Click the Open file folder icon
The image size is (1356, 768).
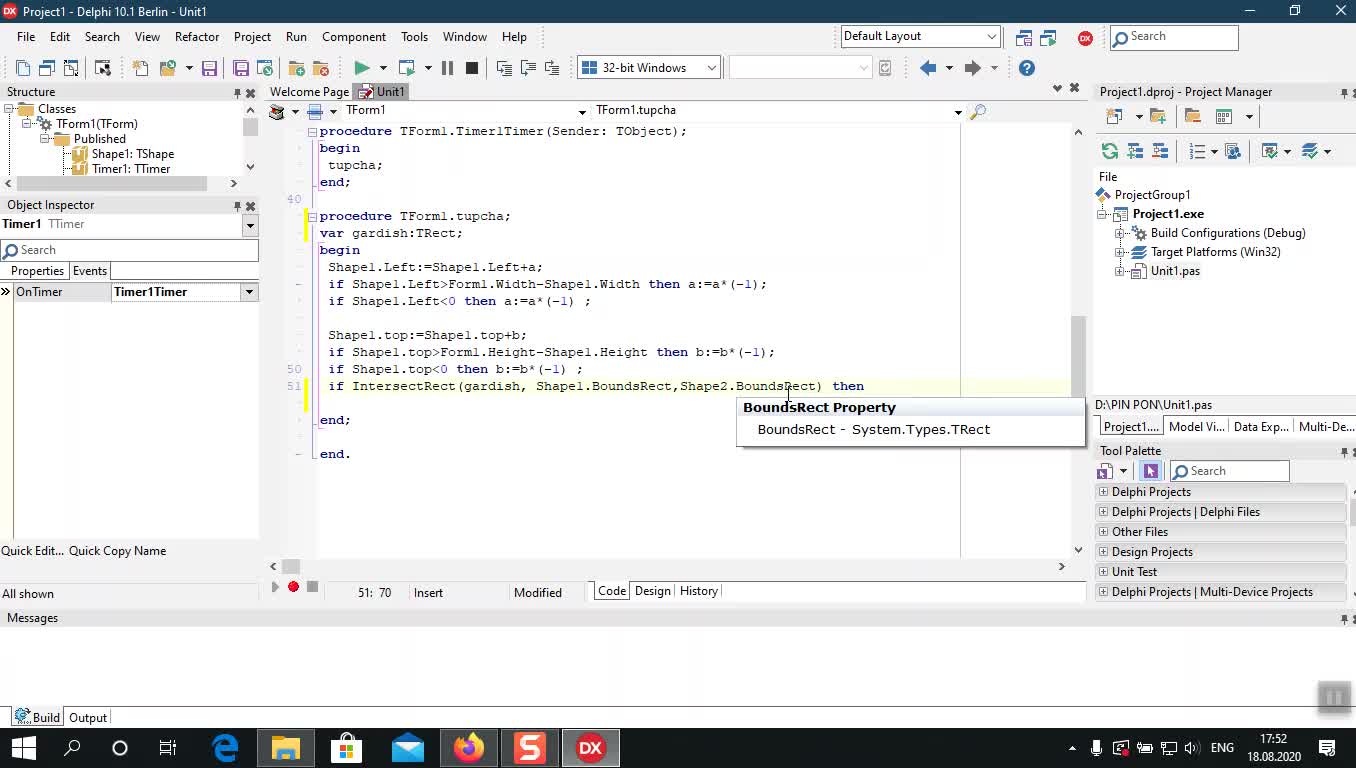[168, 68]
